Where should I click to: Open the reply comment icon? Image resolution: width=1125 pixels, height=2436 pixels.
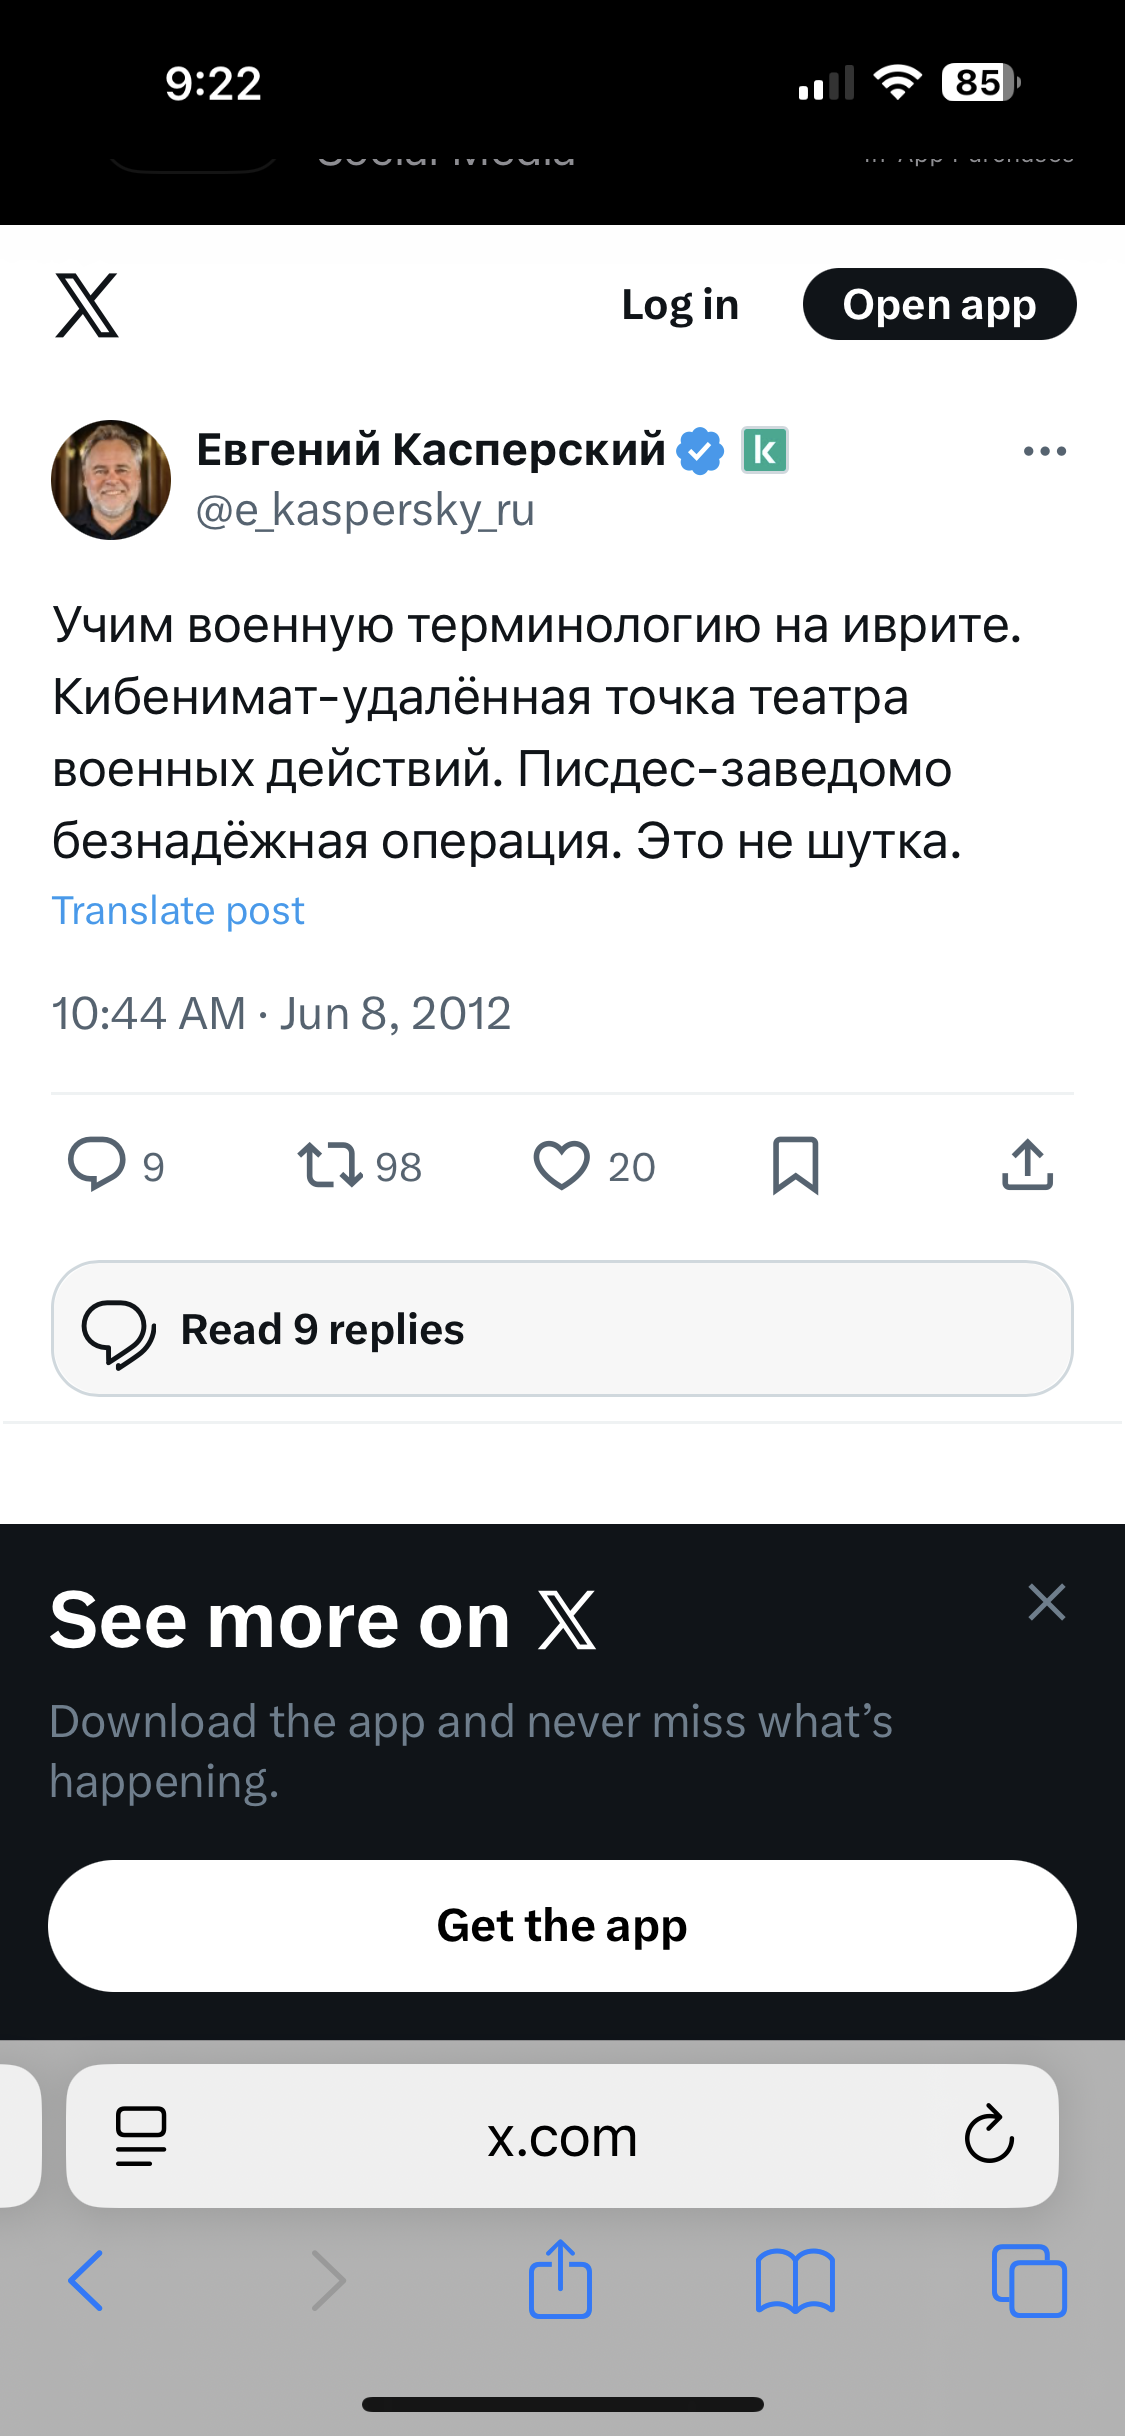coord(97,1165)
